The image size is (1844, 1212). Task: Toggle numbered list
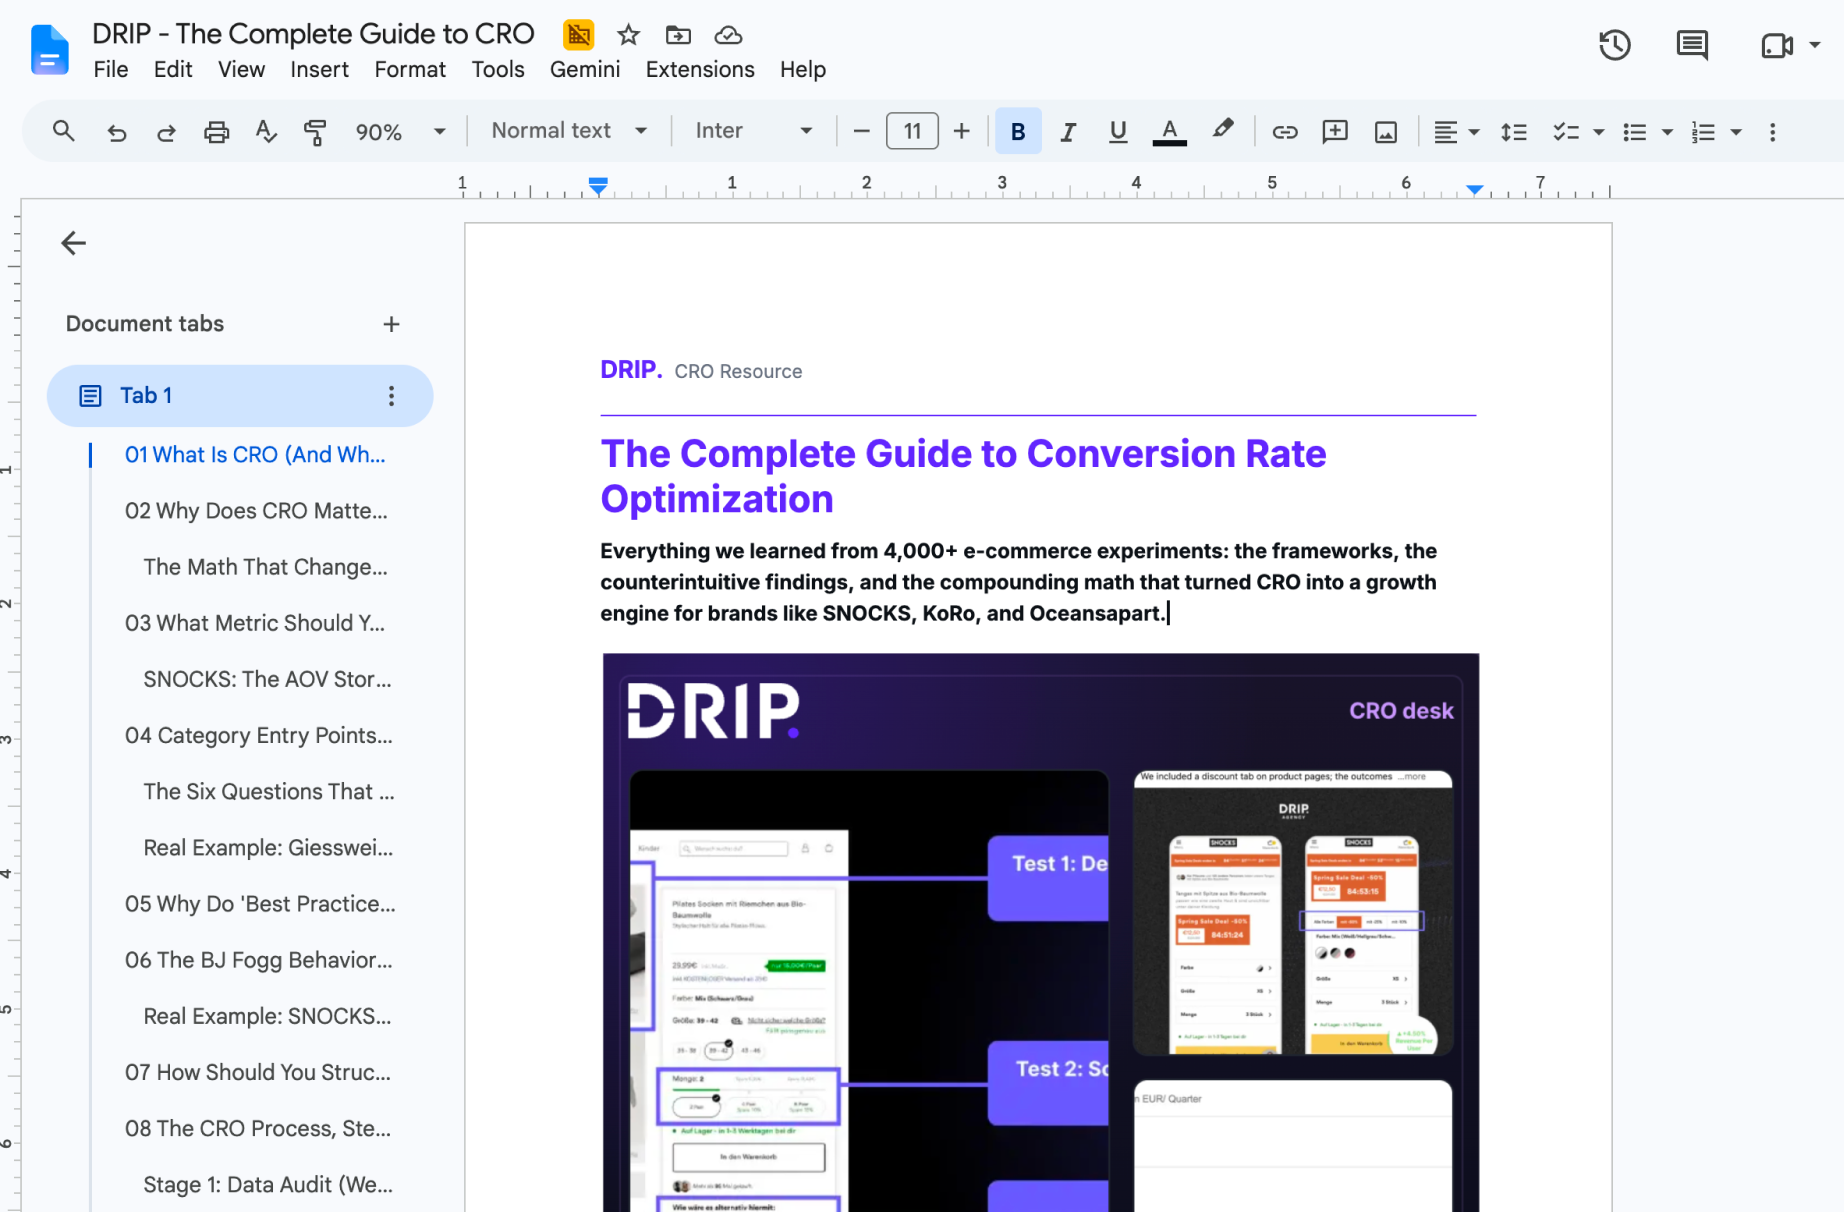(1703, 131)
